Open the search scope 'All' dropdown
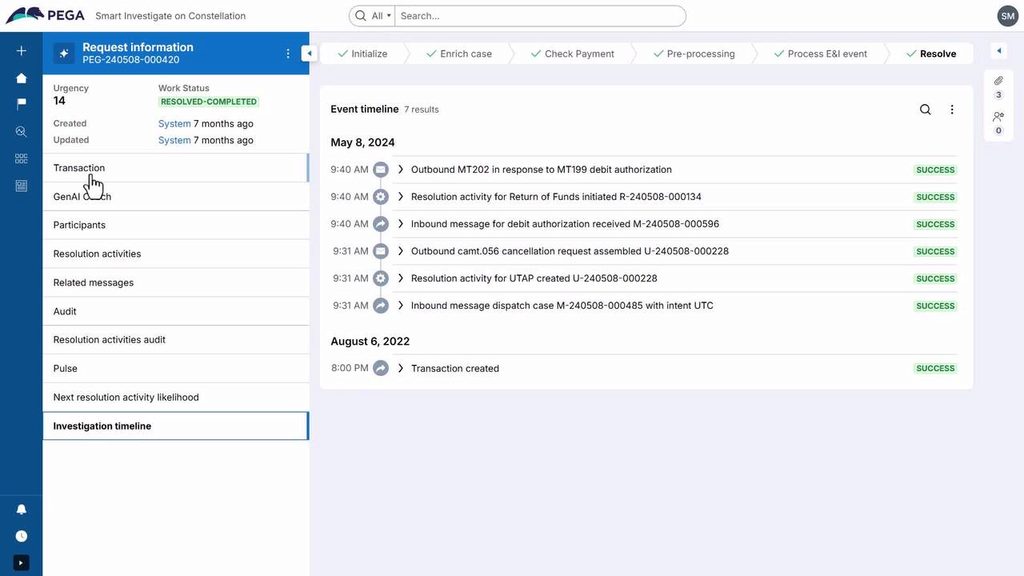1024x576 pixels. [x=373, y=16]
